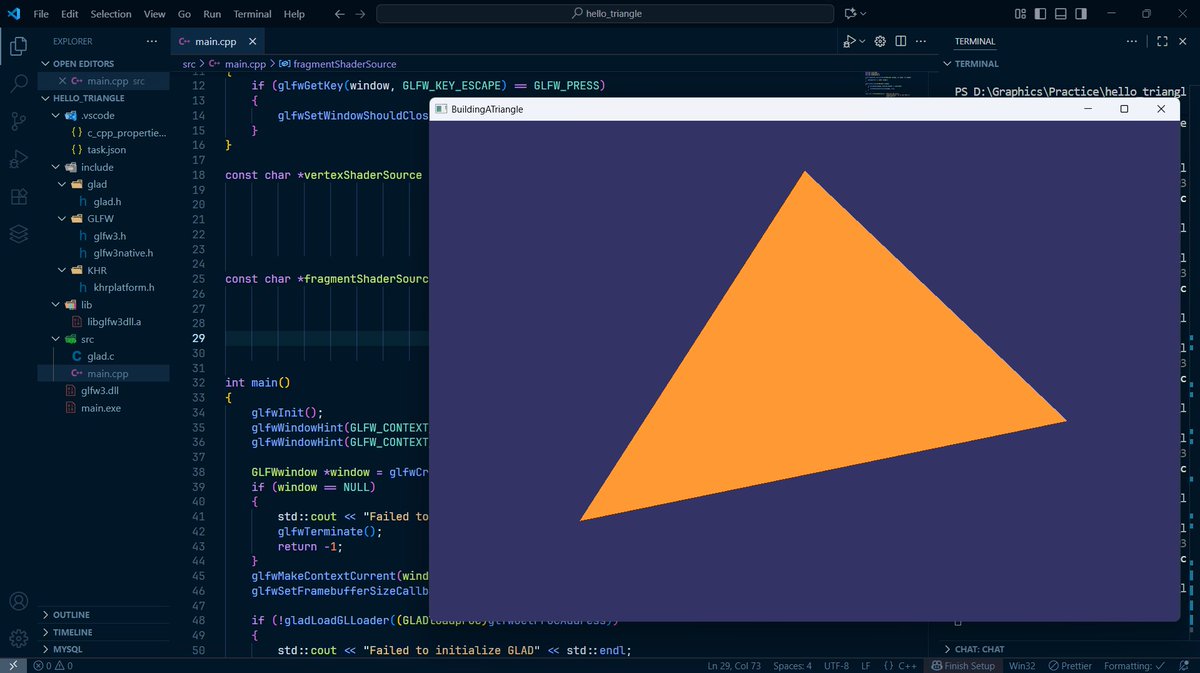The height and width of the screenshot is (673, 1200).
Task: Click the Go Forward arrow in title bar
Action: [360, 14]
